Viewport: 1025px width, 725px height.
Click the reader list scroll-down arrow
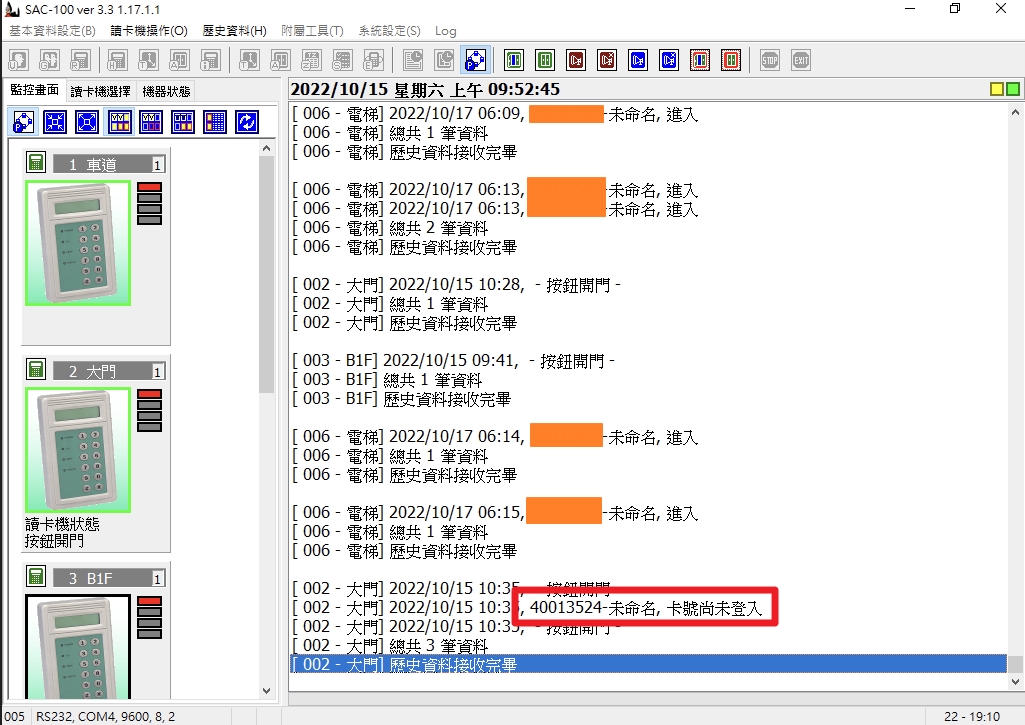point(266,691)
